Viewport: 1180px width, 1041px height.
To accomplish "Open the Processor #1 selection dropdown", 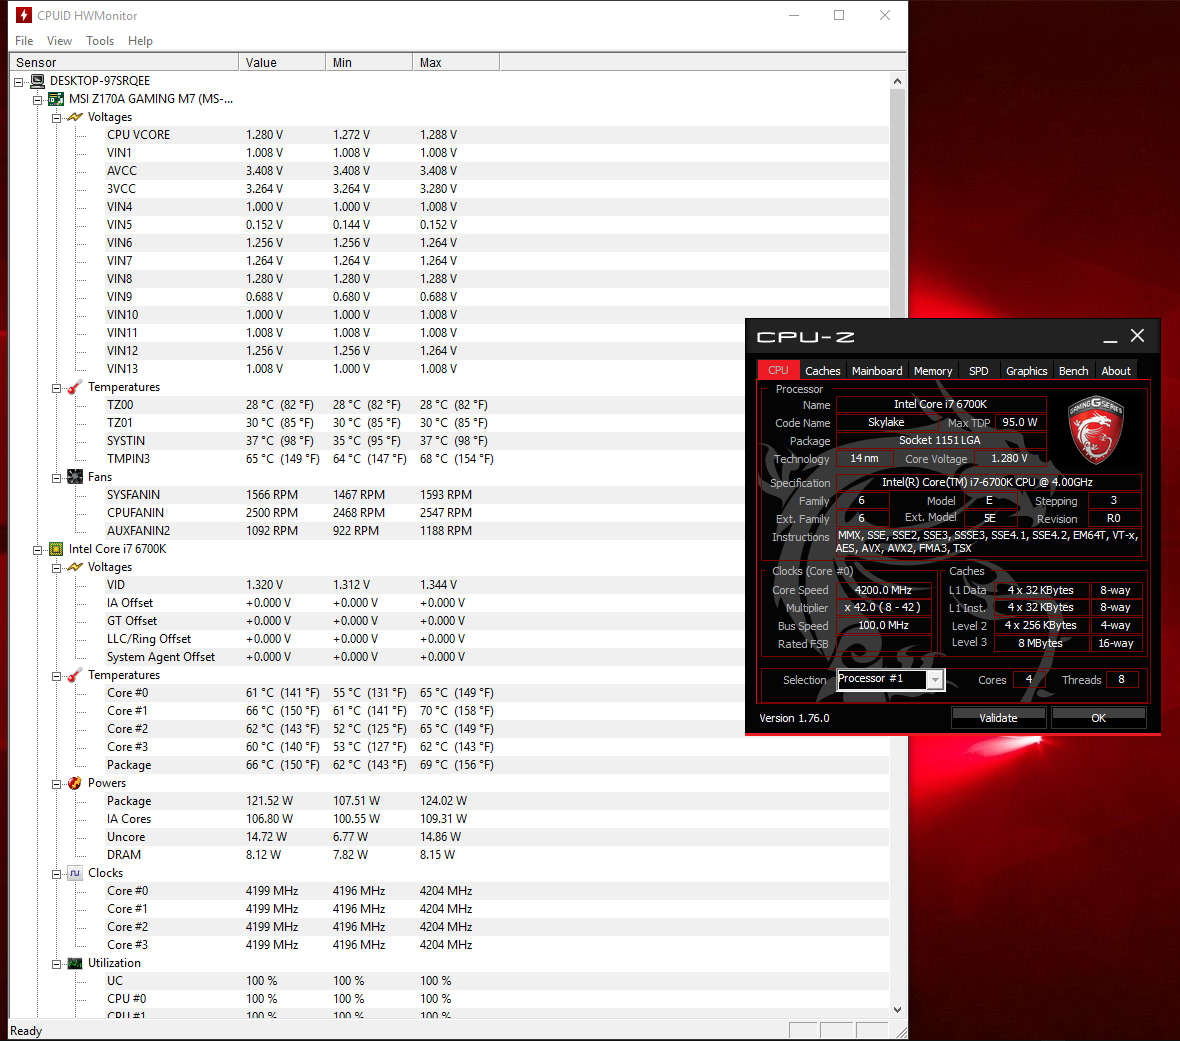I will pyautogui.click(x=935, y=680).
